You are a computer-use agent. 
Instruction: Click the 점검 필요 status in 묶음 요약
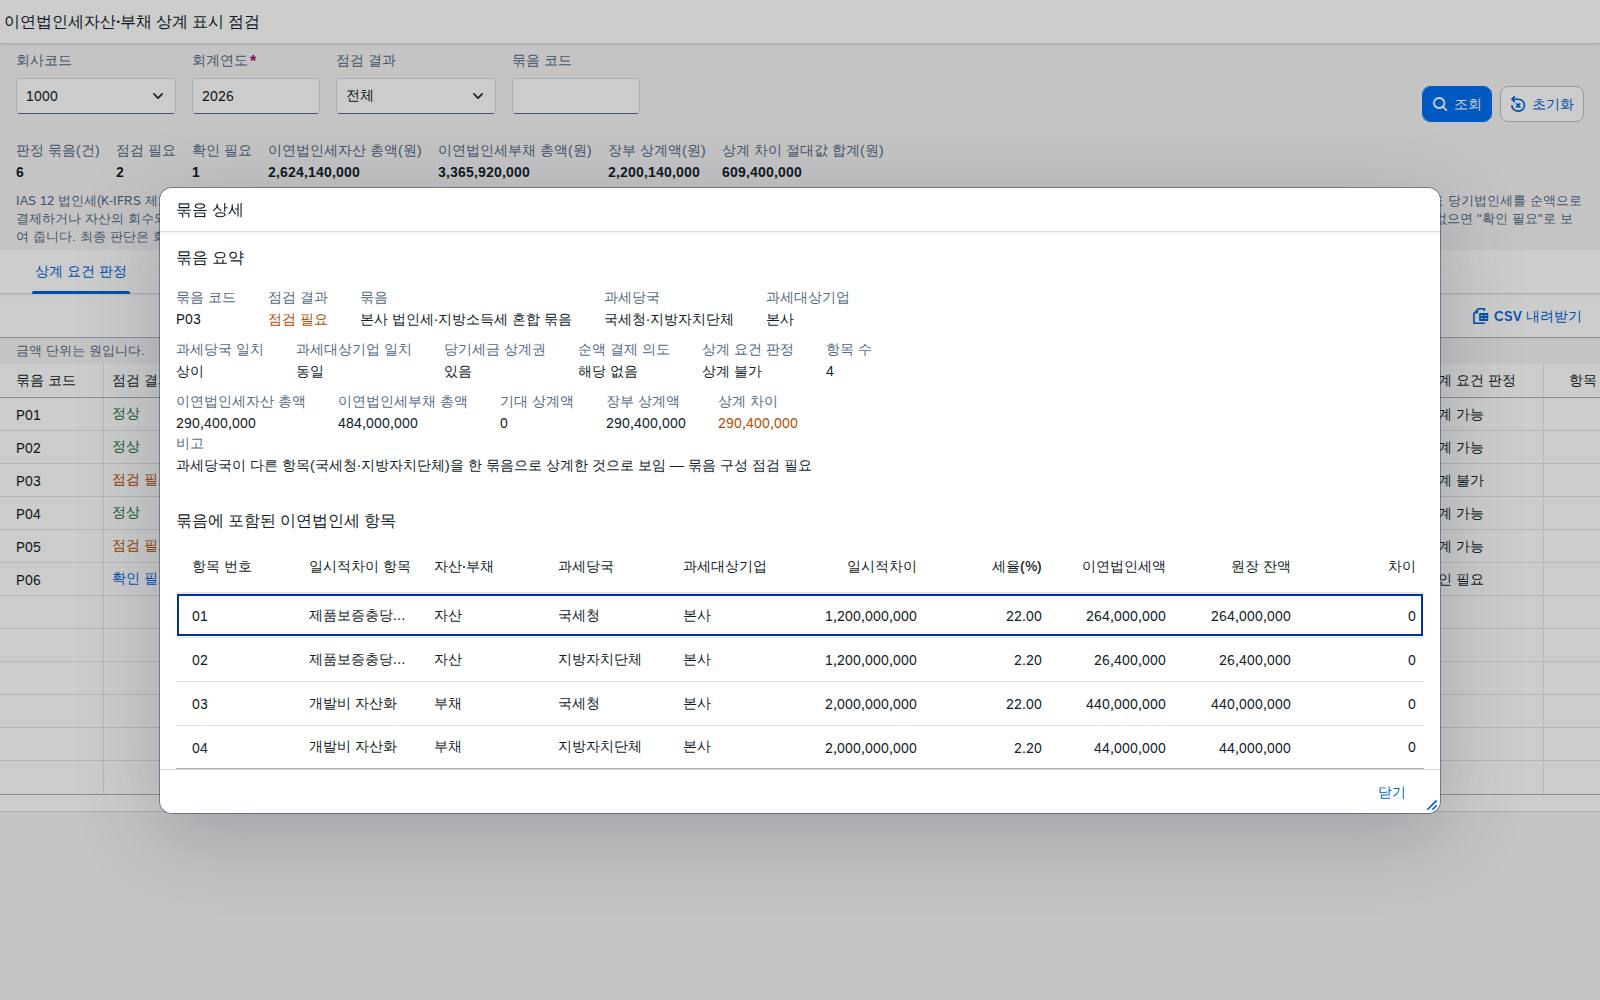click(298, 320)
